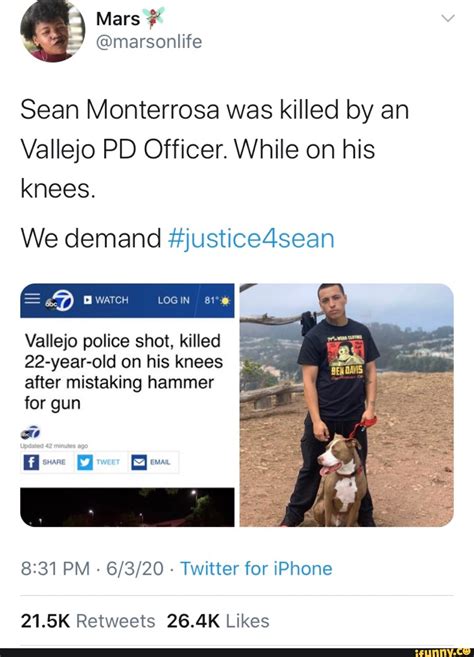Tap the ABC7 logo in header
The height and width of the screenshot is (657, 474).
(x=60, y=301)
